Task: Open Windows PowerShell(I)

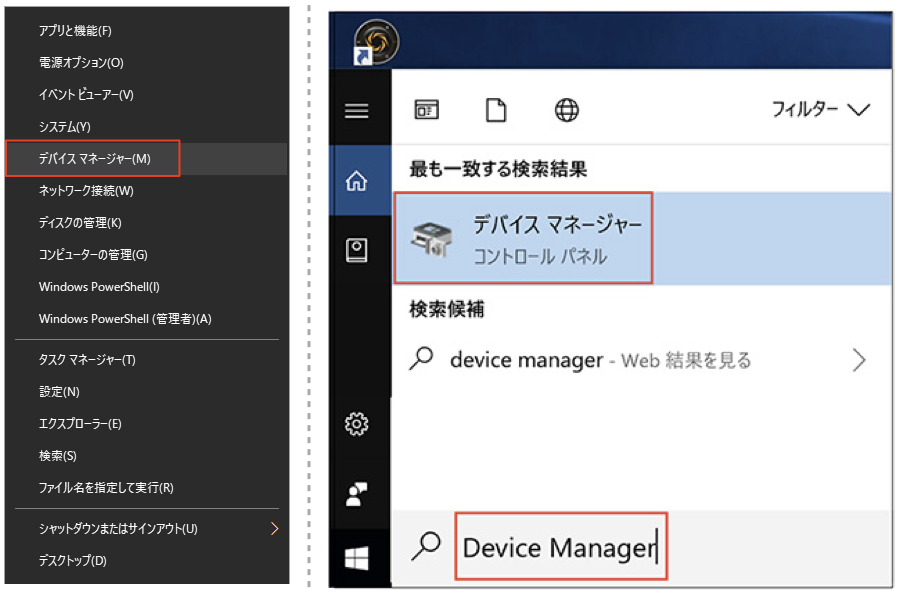Action: [x=146, y=287]
